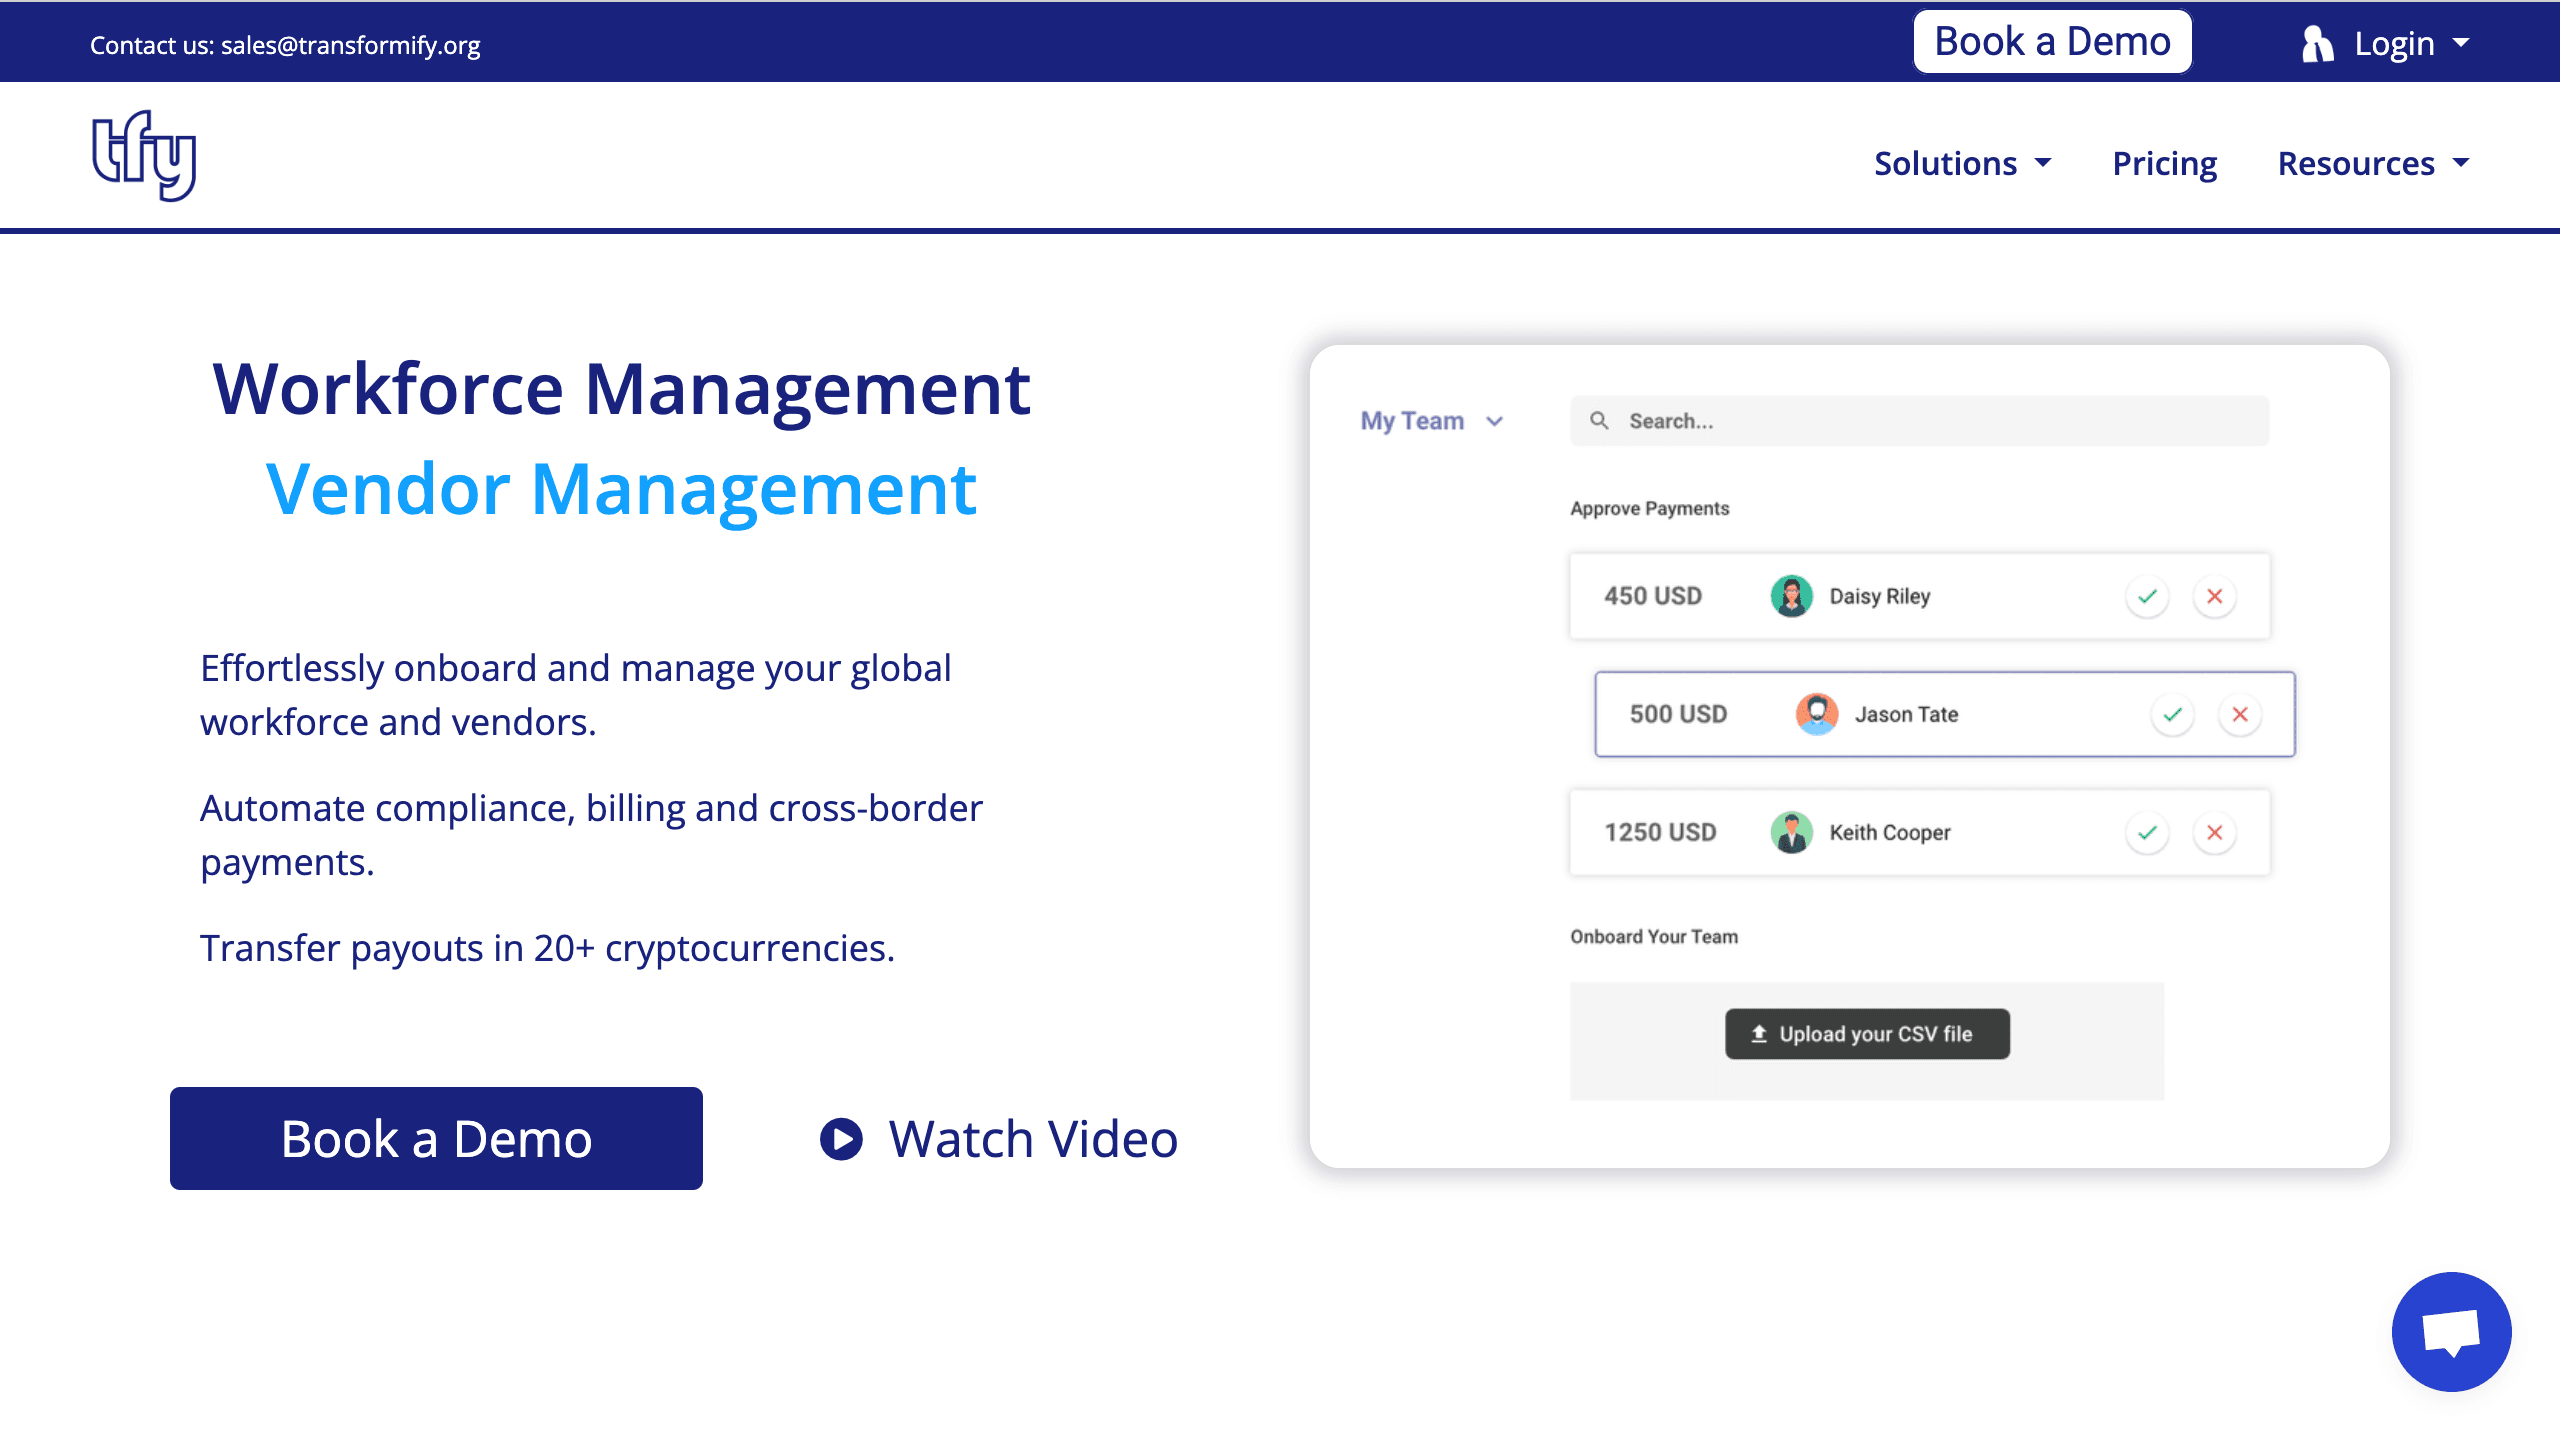The height and width of the screenshot is (1432, 2560).
Task: Open the chat bubble widget
Action: tap(2451, 1331)
